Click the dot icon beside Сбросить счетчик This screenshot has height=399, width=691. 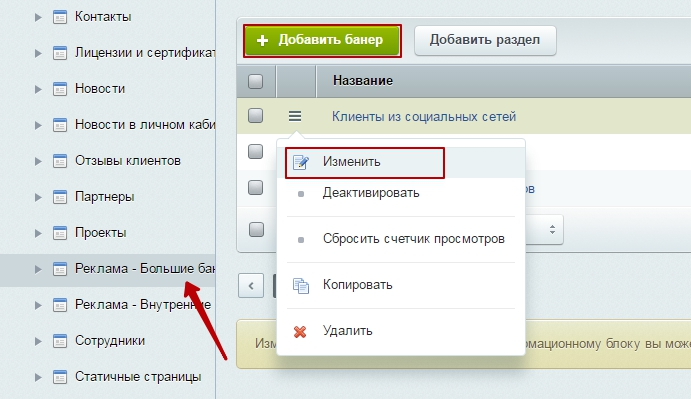[x=301, y=240]
